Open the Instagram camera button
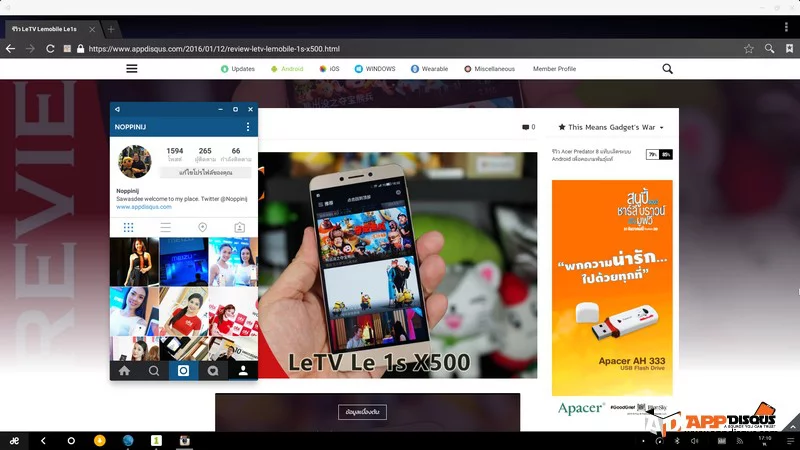This screenshot has width=800, height=450. [x=183, y=371]
